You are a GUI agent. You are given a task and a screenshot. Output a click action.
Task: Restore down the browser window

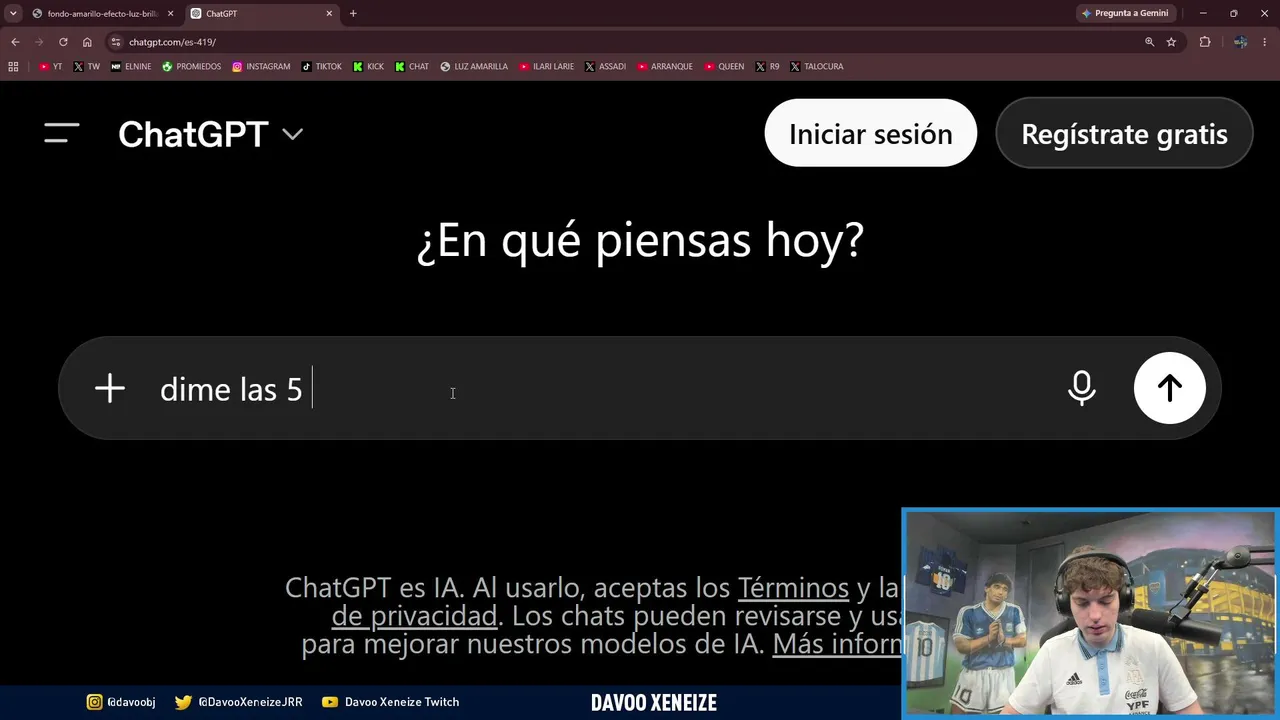coord(1234,13)
